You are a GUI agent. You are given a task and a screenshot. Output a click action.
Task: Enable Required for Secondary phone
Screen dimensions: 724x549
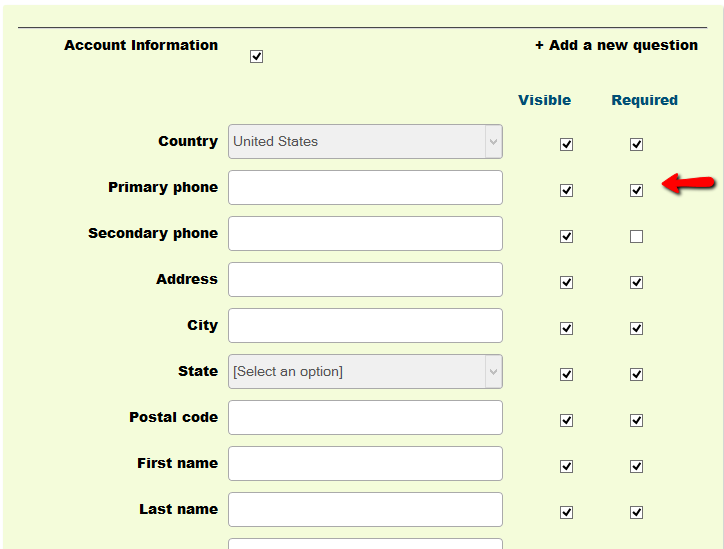[636, 237]
